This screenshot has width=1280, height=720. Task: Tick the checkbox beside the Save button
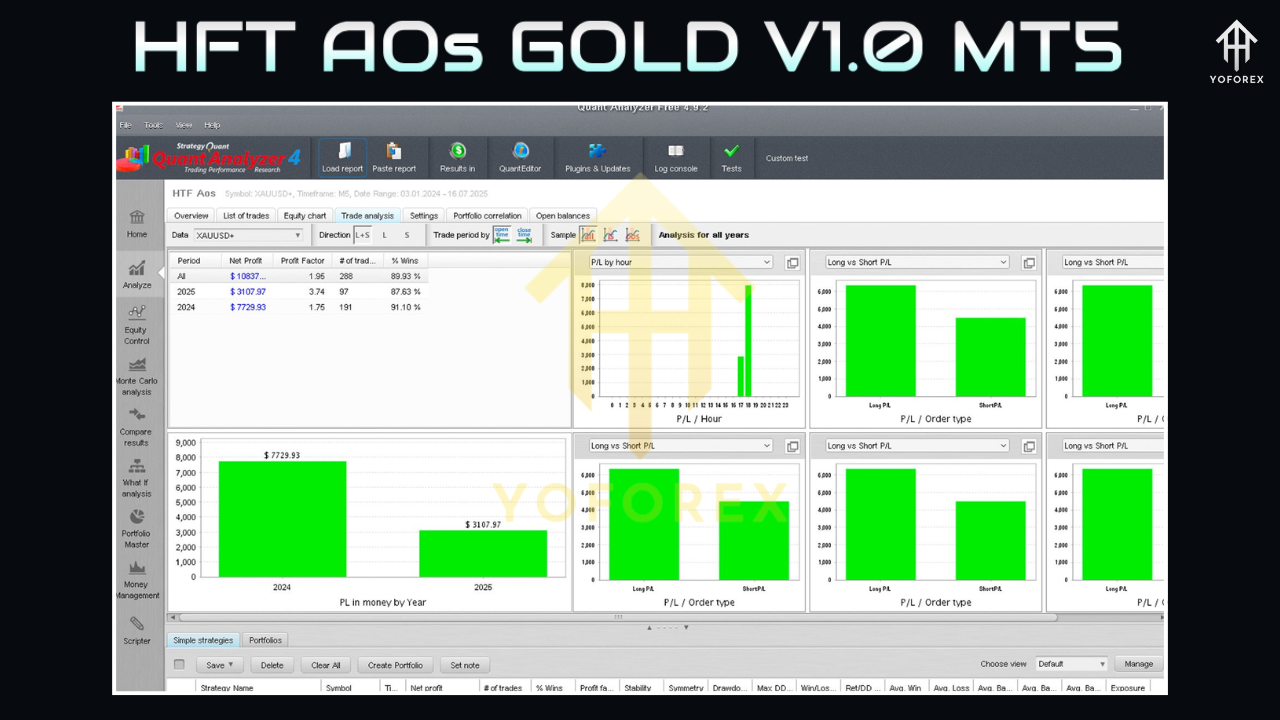tap(180, 664)
